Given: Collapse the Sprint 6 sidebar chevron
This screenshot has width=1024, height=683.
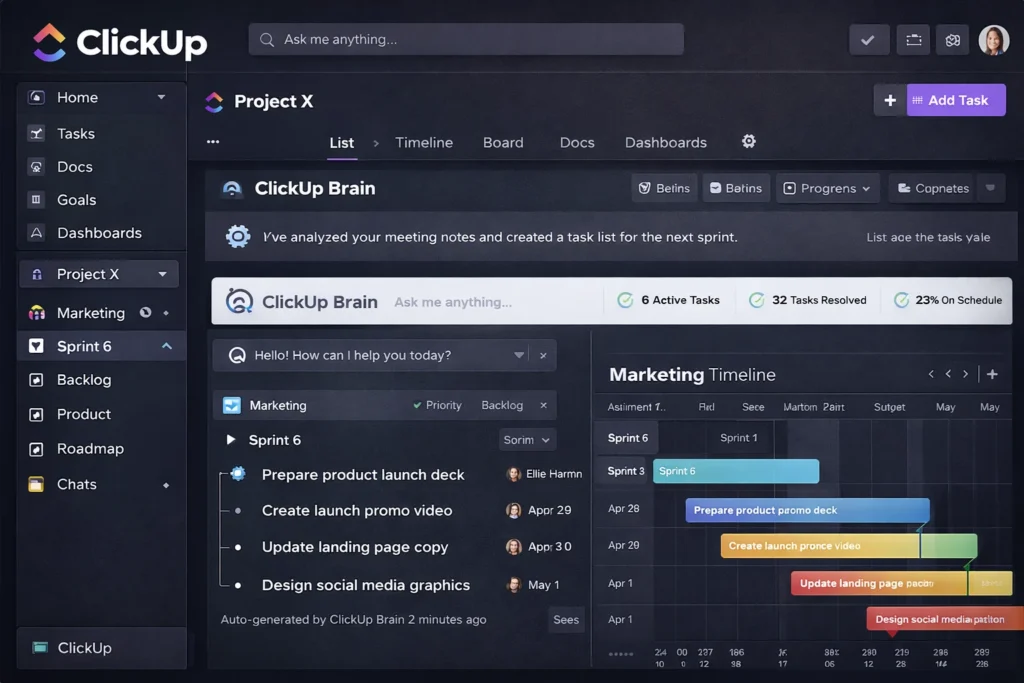Looking at the screenshot, I should [x=166, y=347].
